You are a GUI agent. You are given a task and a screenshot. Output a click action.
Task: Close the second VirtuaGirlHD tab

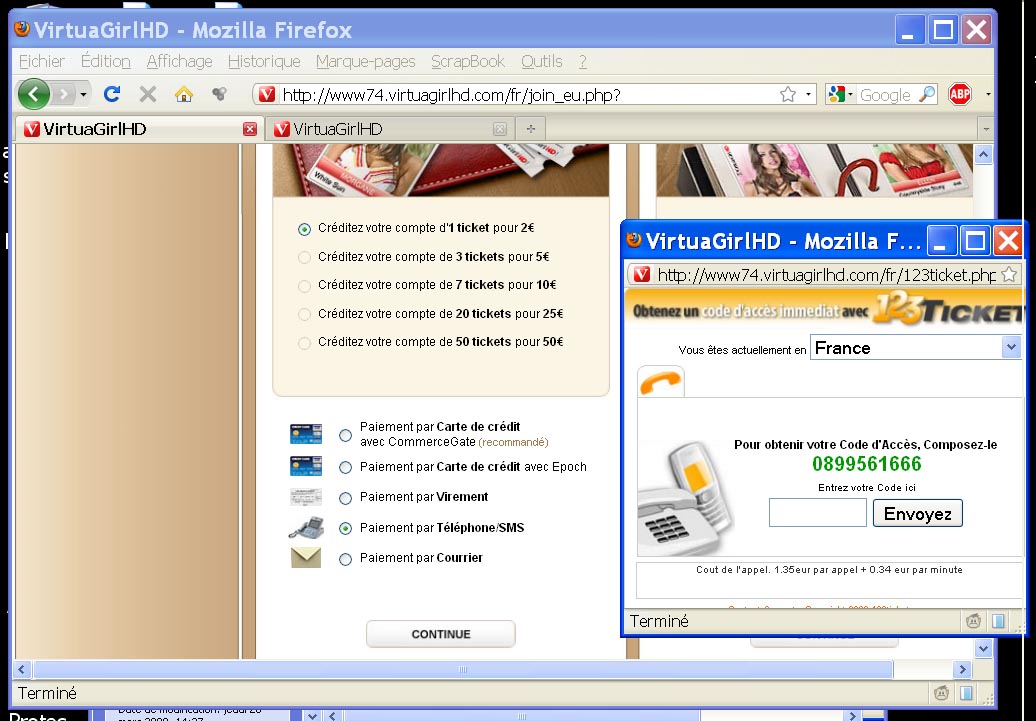tap(500, 130)
